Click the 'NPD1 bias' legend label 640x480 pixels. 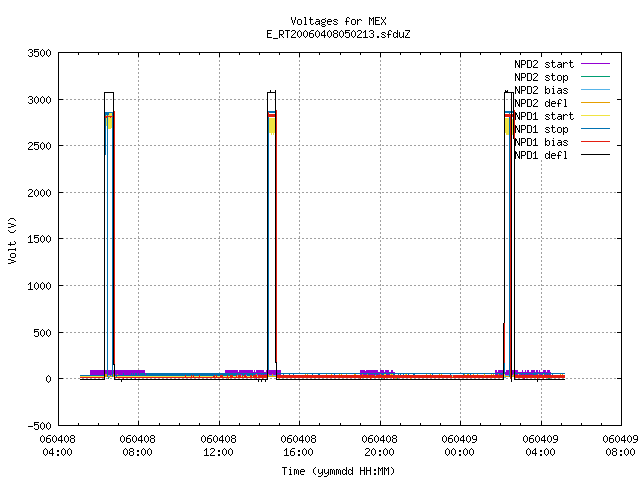point(541,142)
